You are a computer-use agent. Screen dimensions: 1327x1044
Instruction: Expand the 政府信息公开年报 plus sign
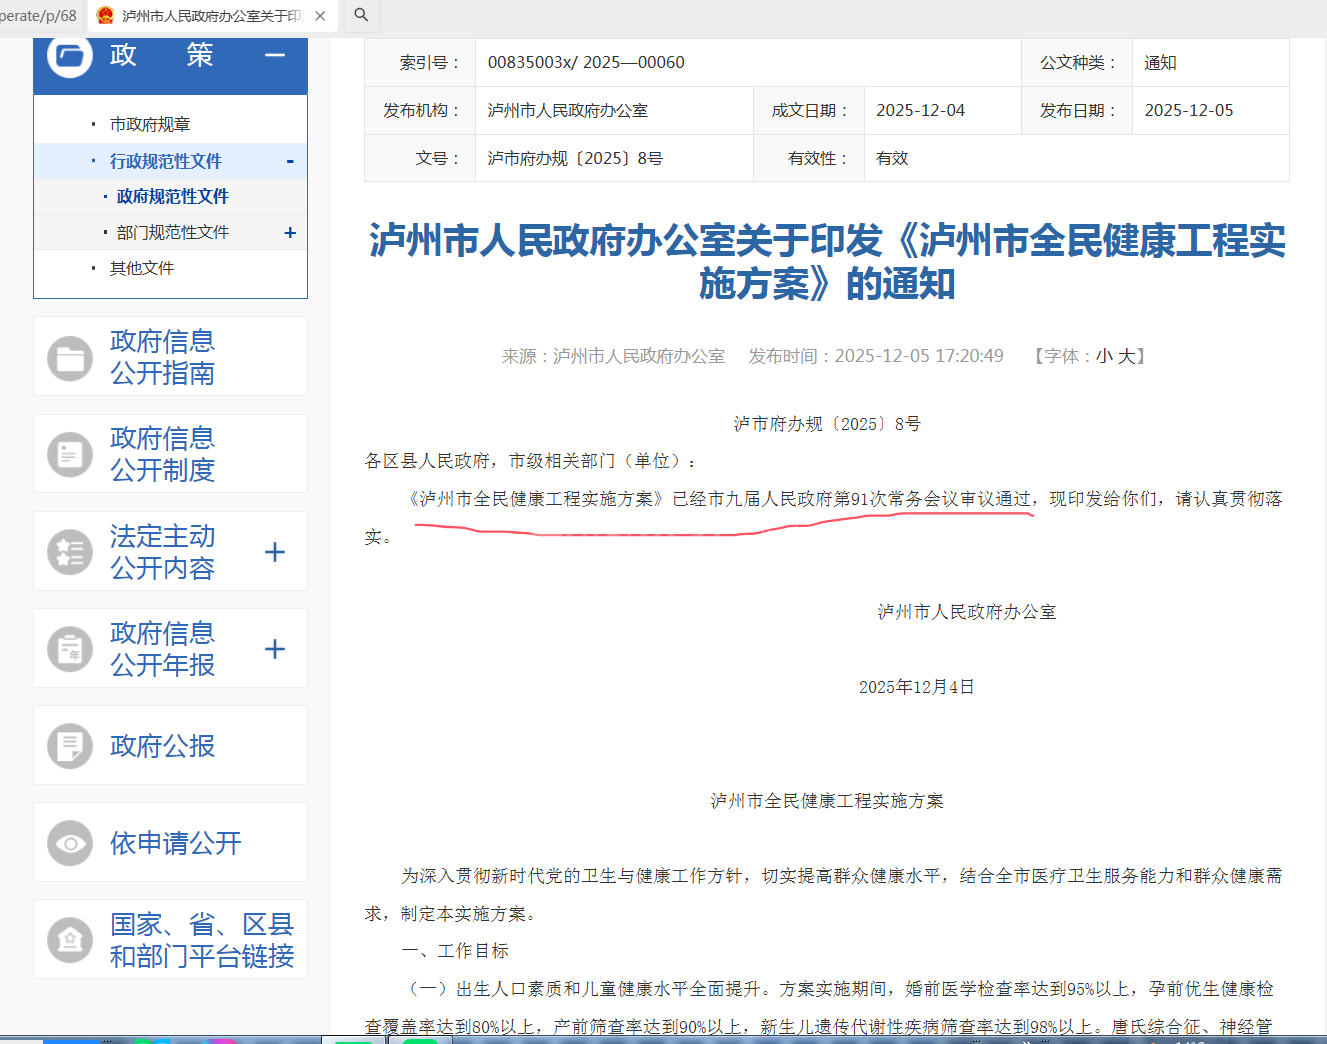click(275, 649)
